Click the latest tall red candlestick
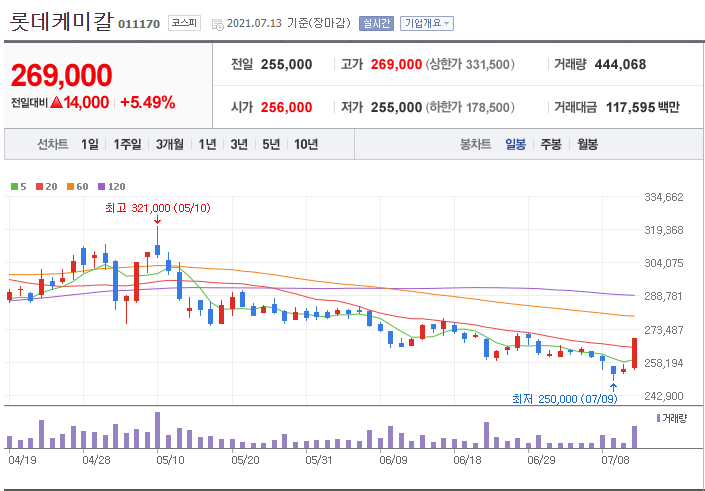Screen dimensions: 705x491 coord(634,353)
